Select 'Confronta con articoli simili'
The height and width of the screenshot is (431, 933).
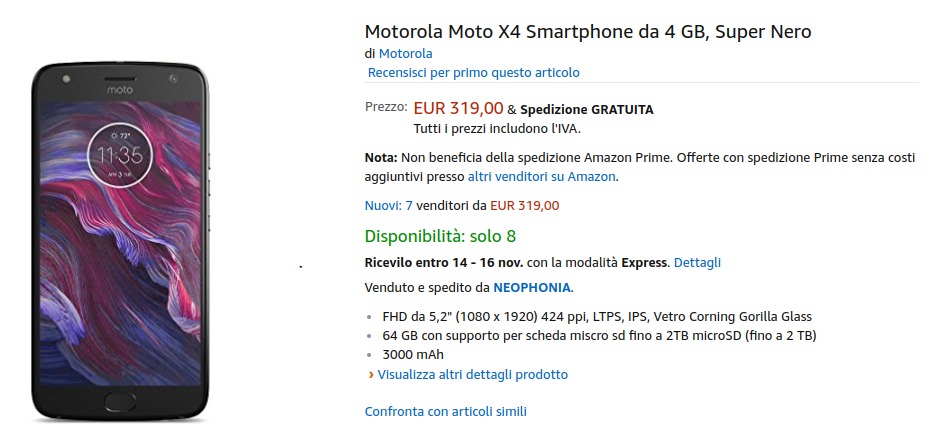445,411
